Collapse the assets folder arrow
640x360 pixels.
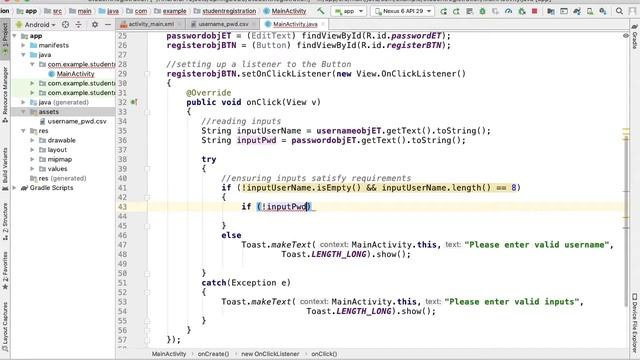(x=24, y=112)
